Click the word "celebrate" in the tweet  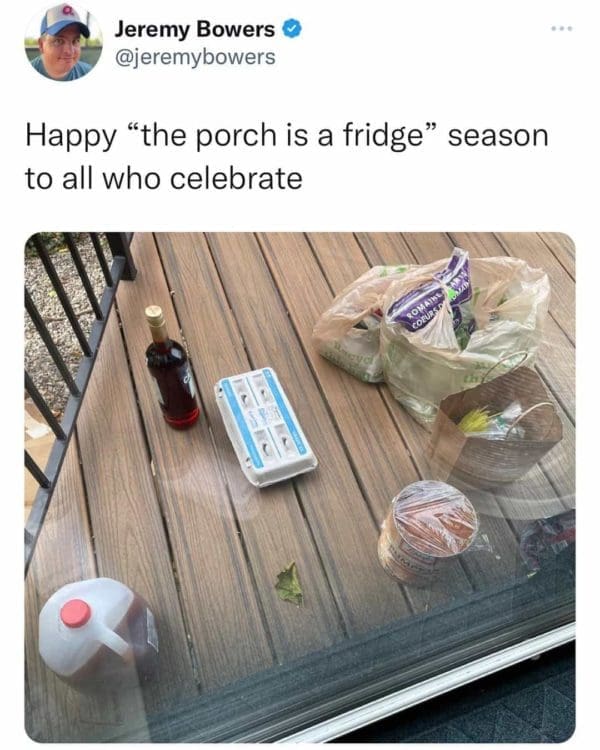[x=236, y=179]
